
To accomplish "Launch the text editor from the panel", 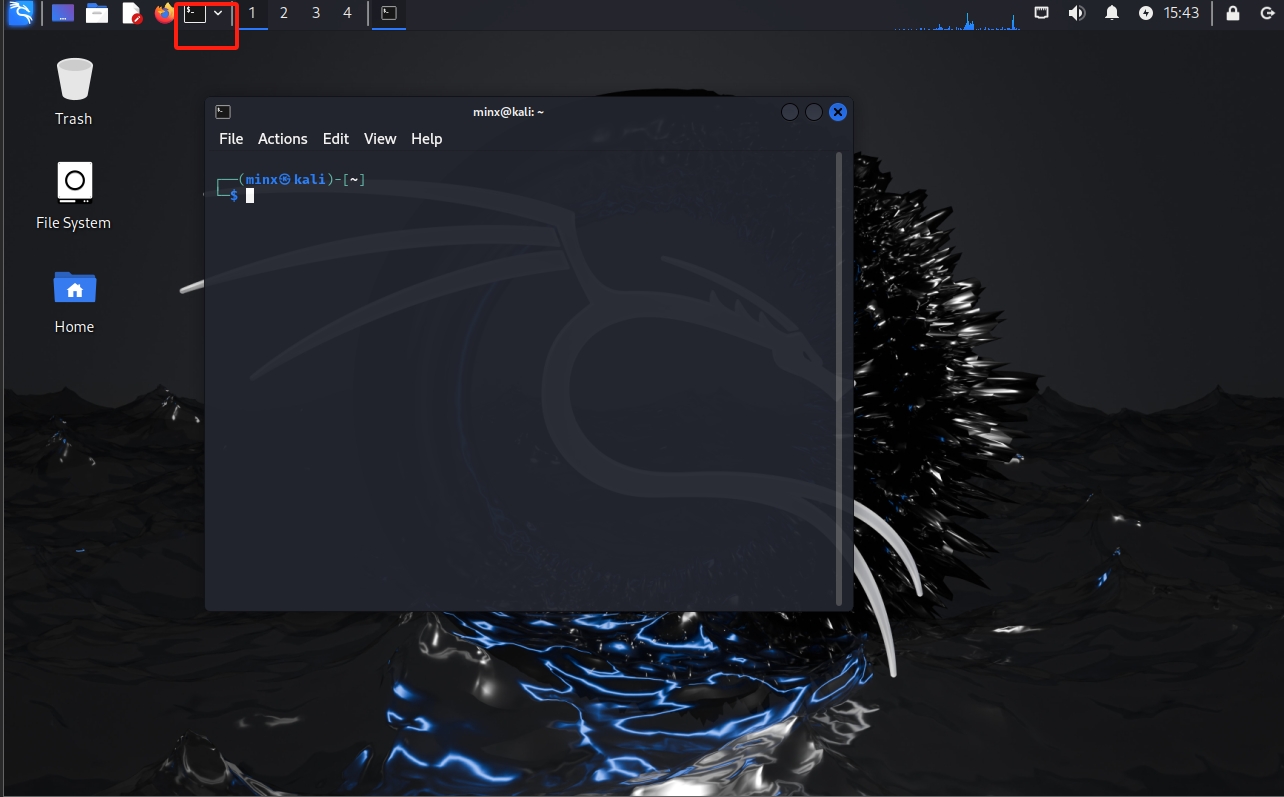I will 132,13.
